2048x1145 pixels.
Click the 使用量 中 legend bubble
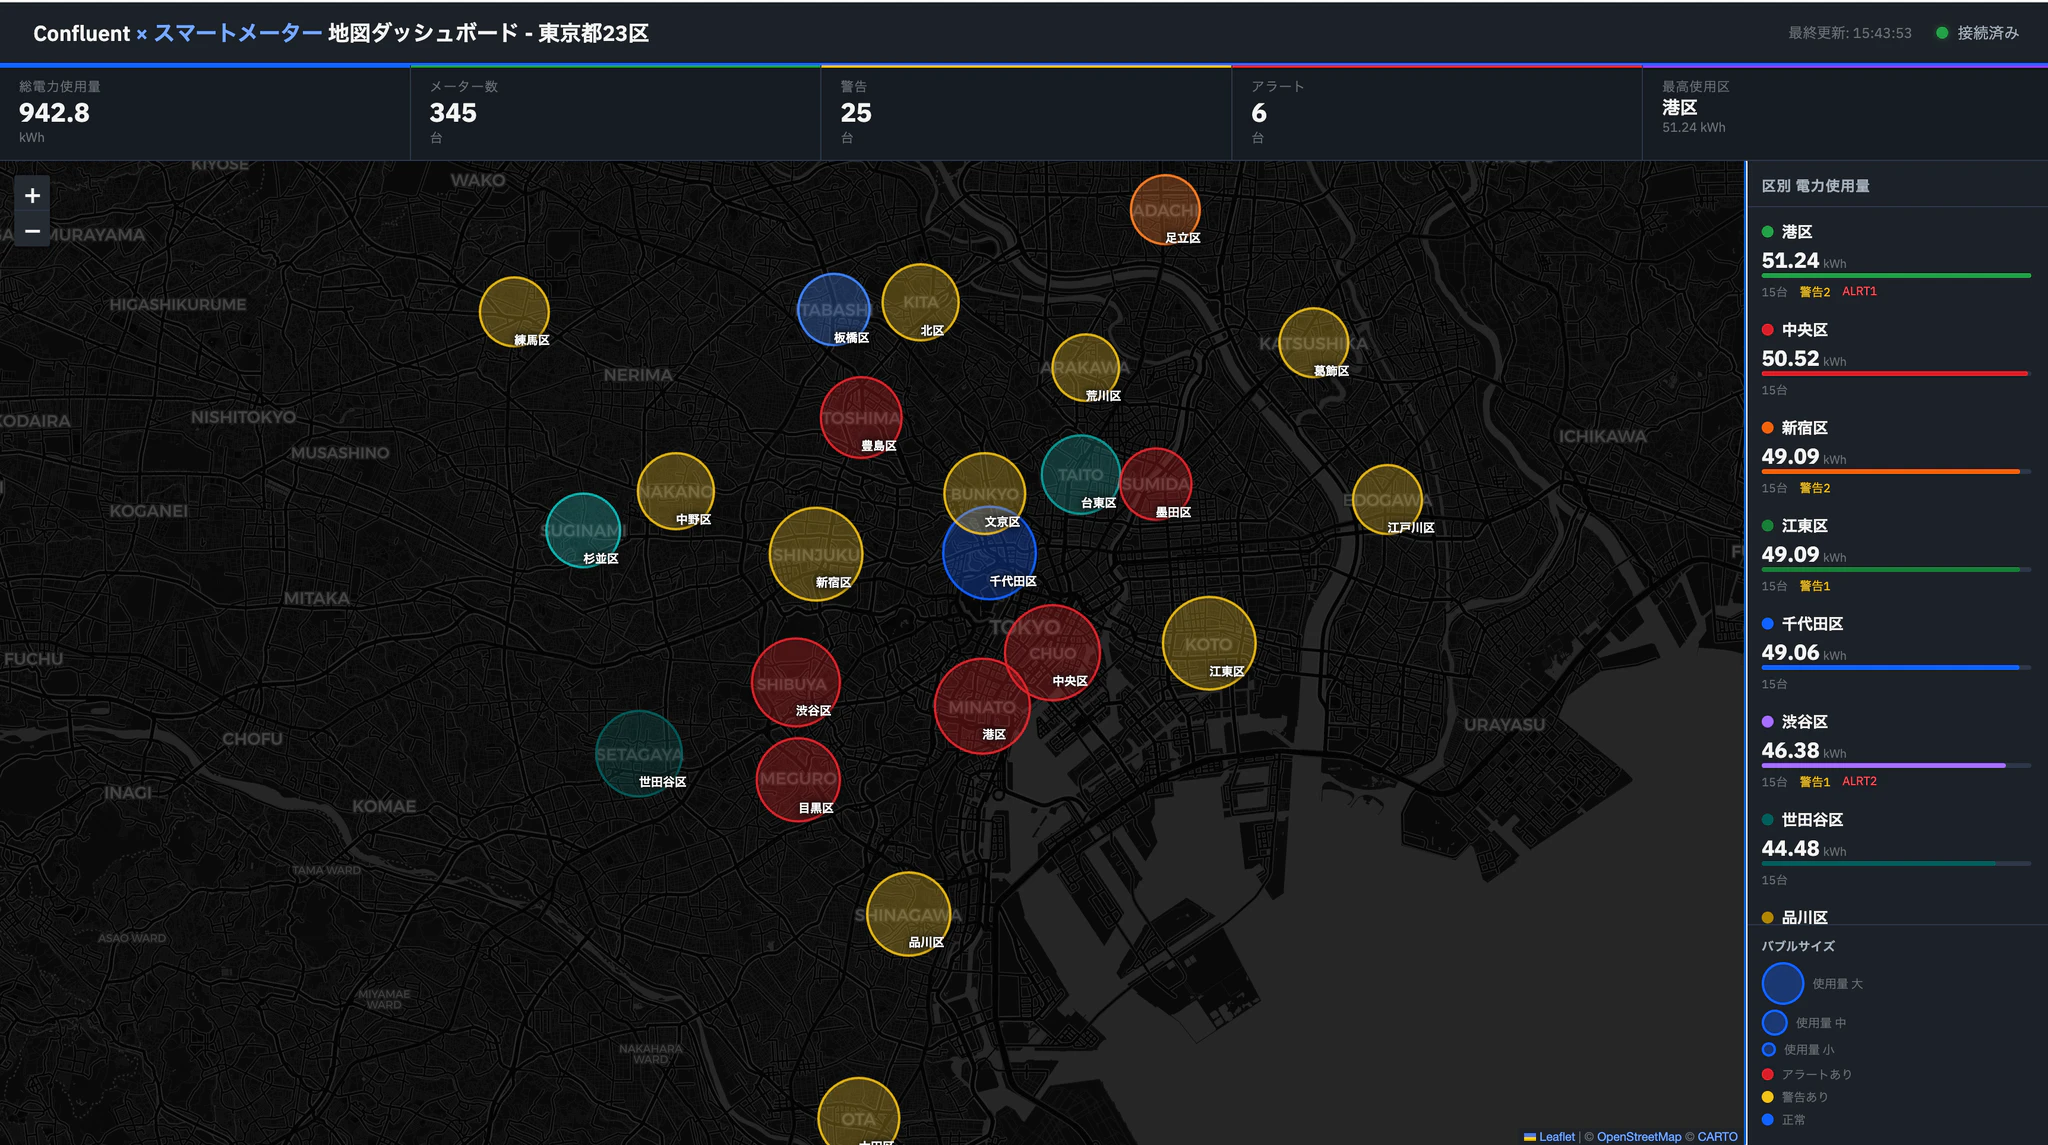1774,1022
